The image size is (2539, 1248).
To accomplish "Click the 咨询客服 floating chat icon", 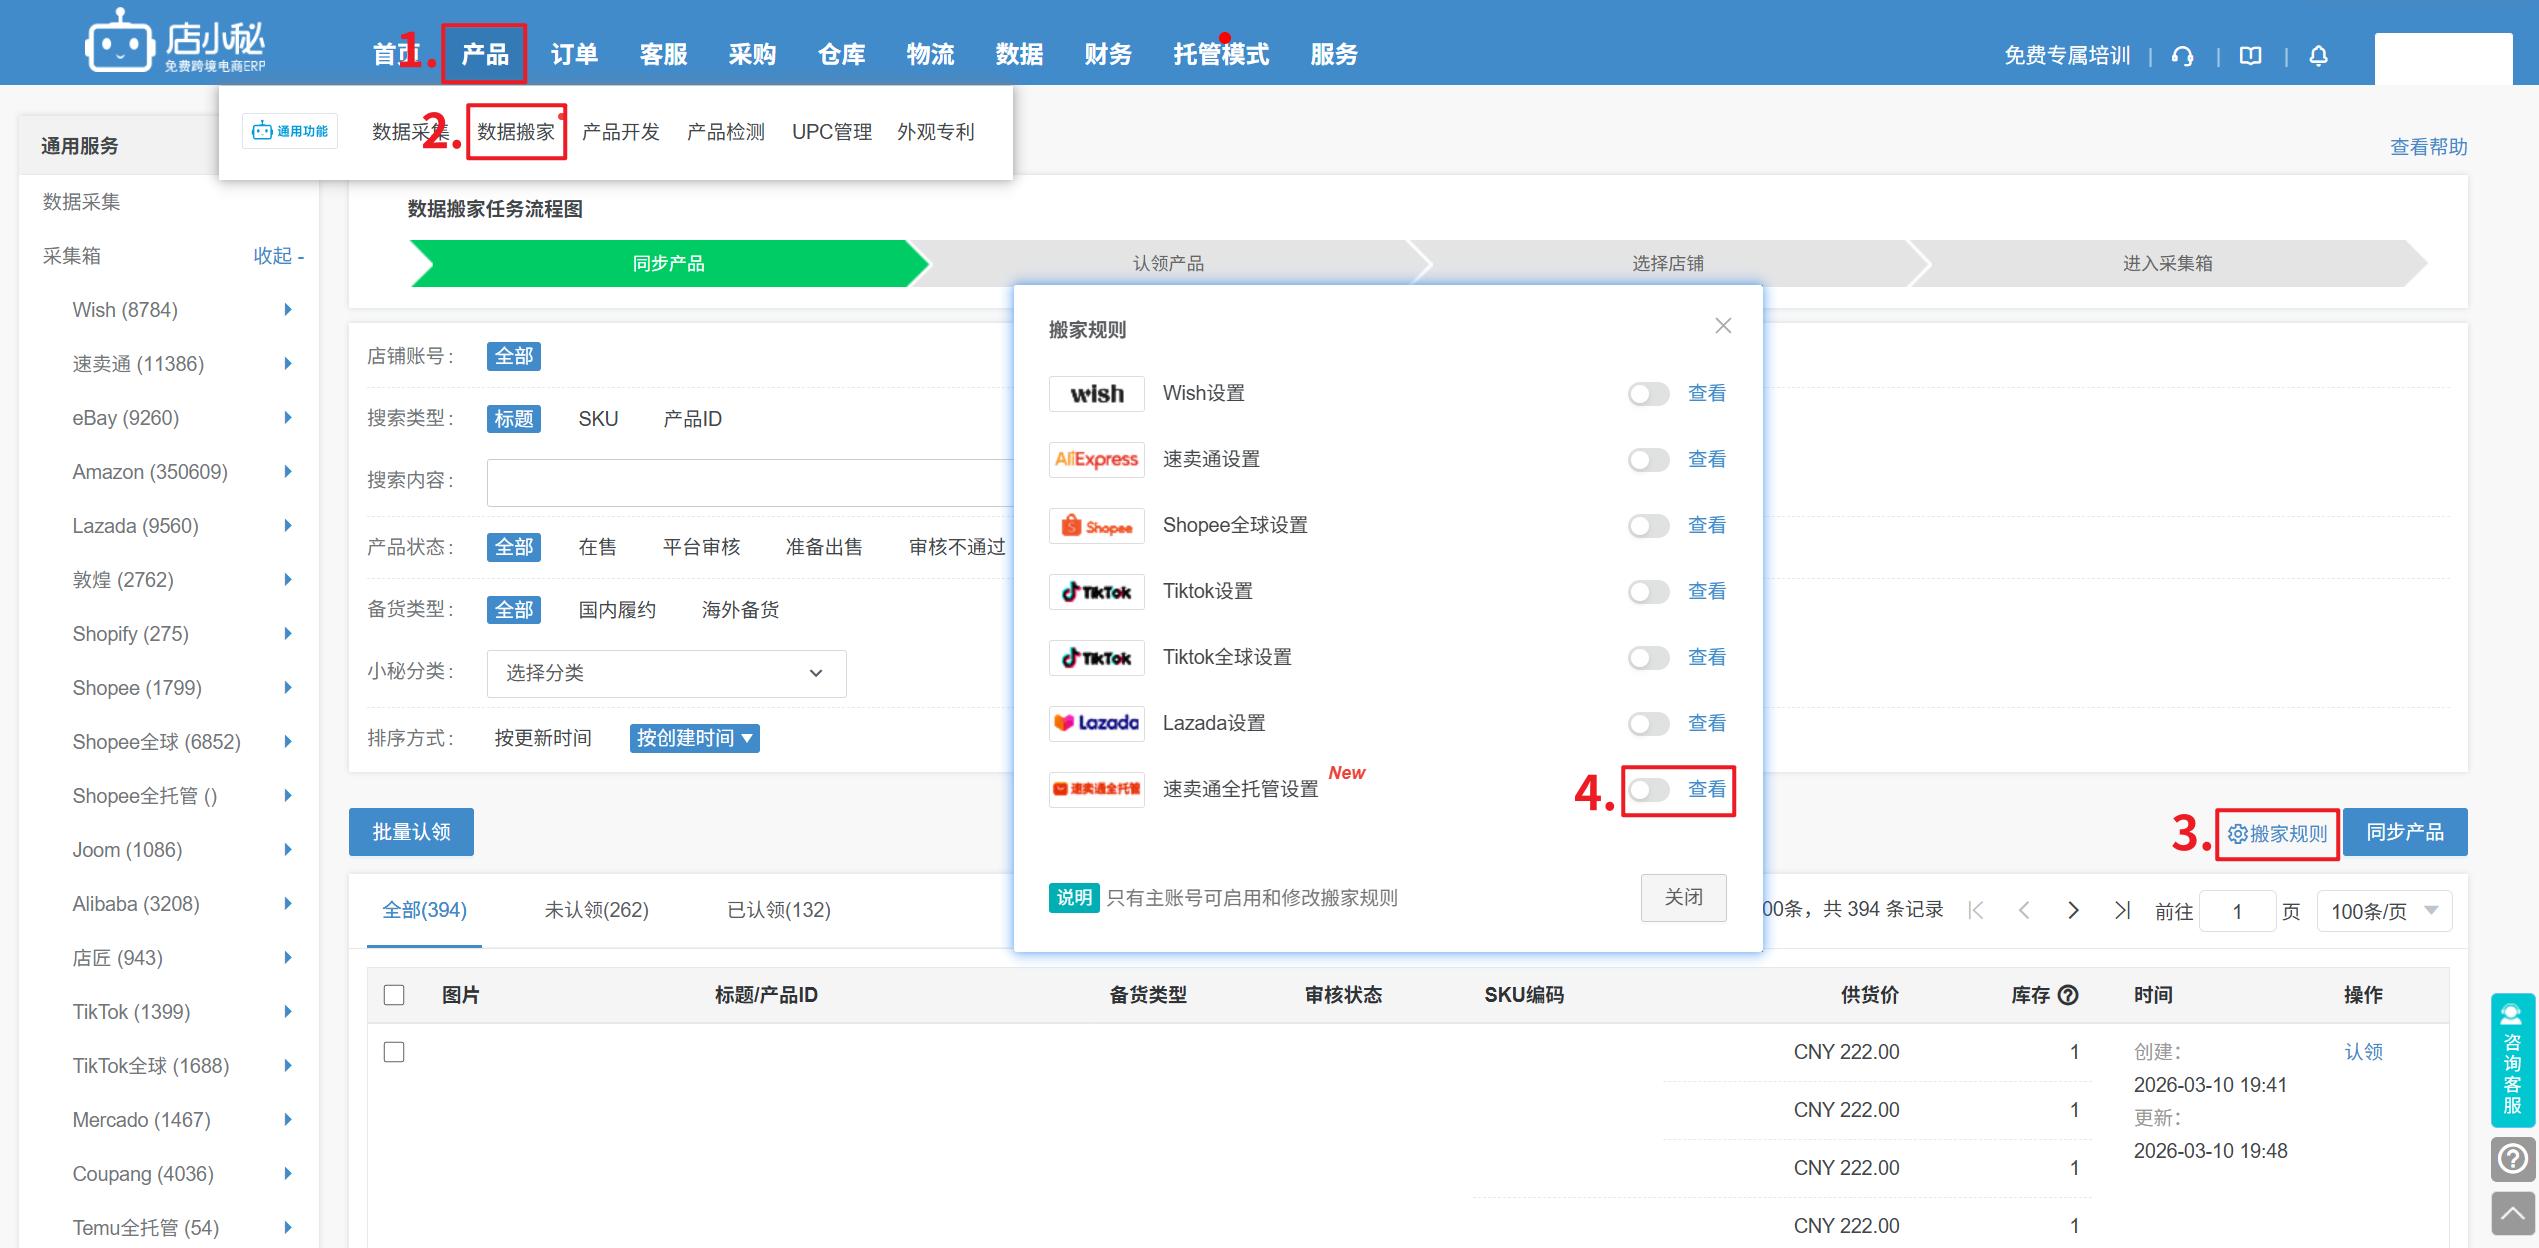I will [x=2512, y=1060].
